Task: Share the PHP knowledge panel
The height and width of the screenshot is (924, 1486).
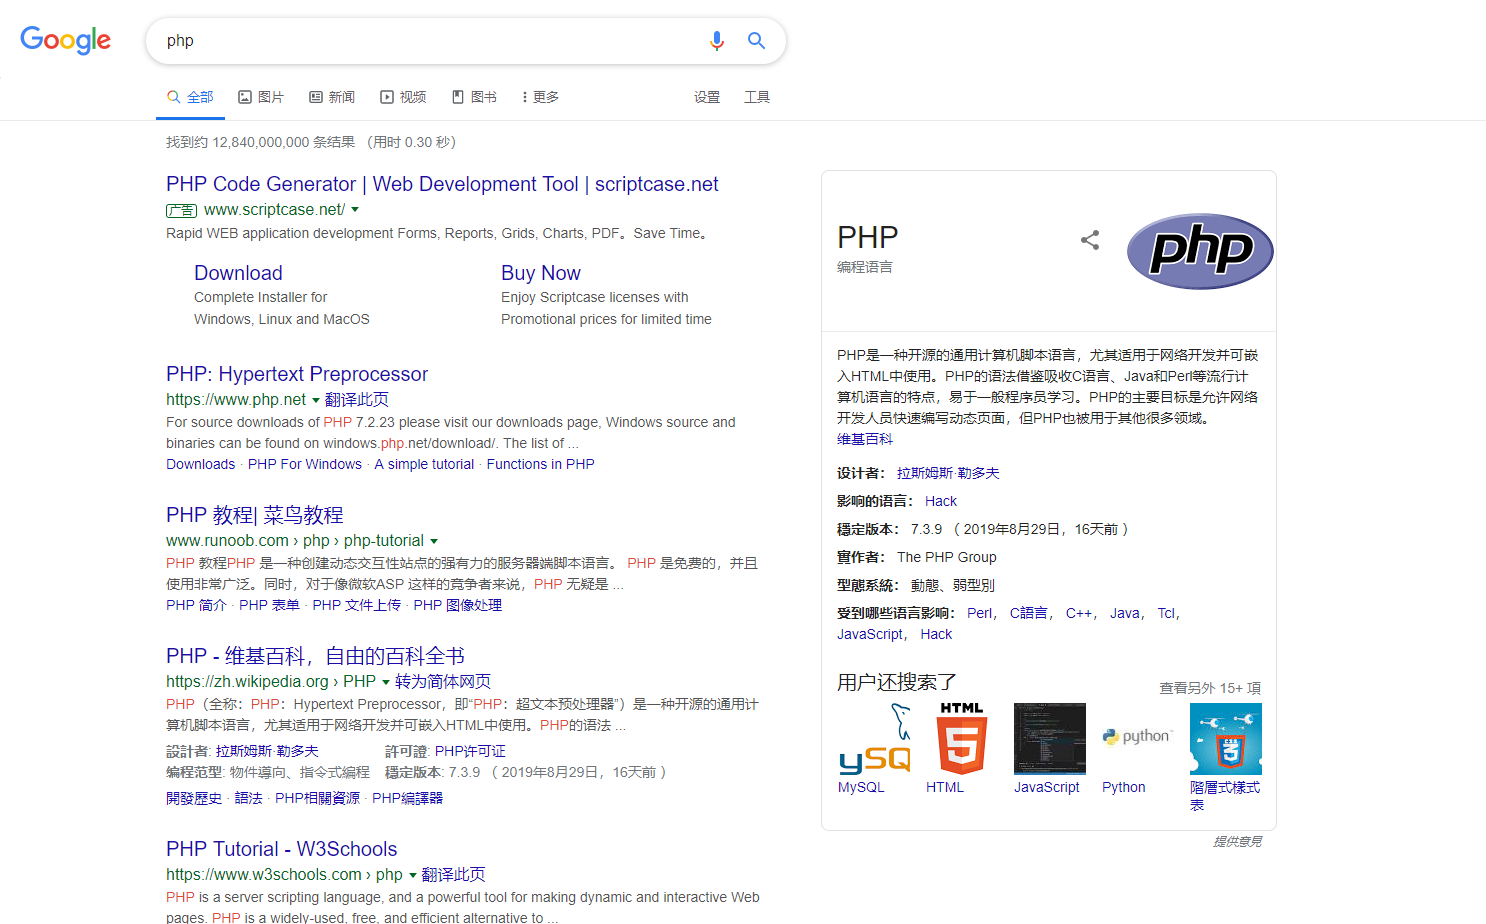Action: pyautogui.click(x=1090, y=240)
